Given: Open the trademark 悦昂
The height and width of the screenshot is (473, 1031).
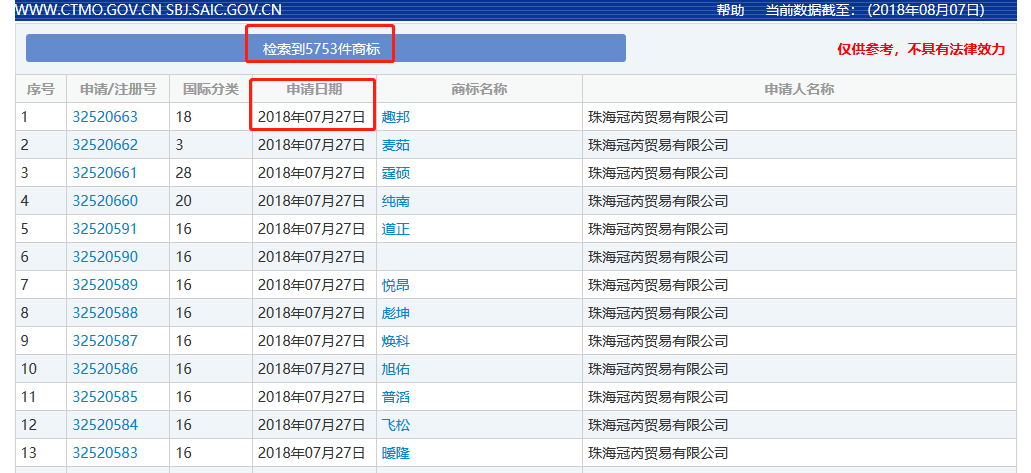Looking at the screenshot, I should [396, 285].
